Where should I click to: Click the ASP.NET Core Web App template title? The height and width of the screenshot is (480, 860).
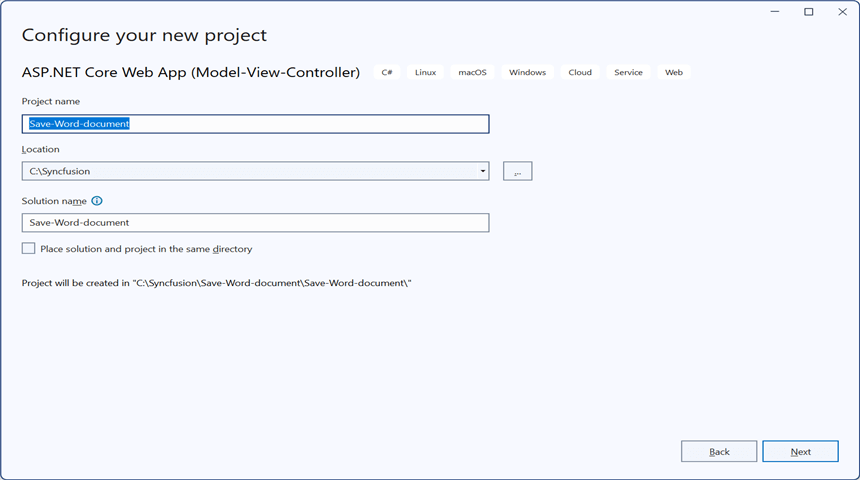pyautogui.click(x=191, y=72)
